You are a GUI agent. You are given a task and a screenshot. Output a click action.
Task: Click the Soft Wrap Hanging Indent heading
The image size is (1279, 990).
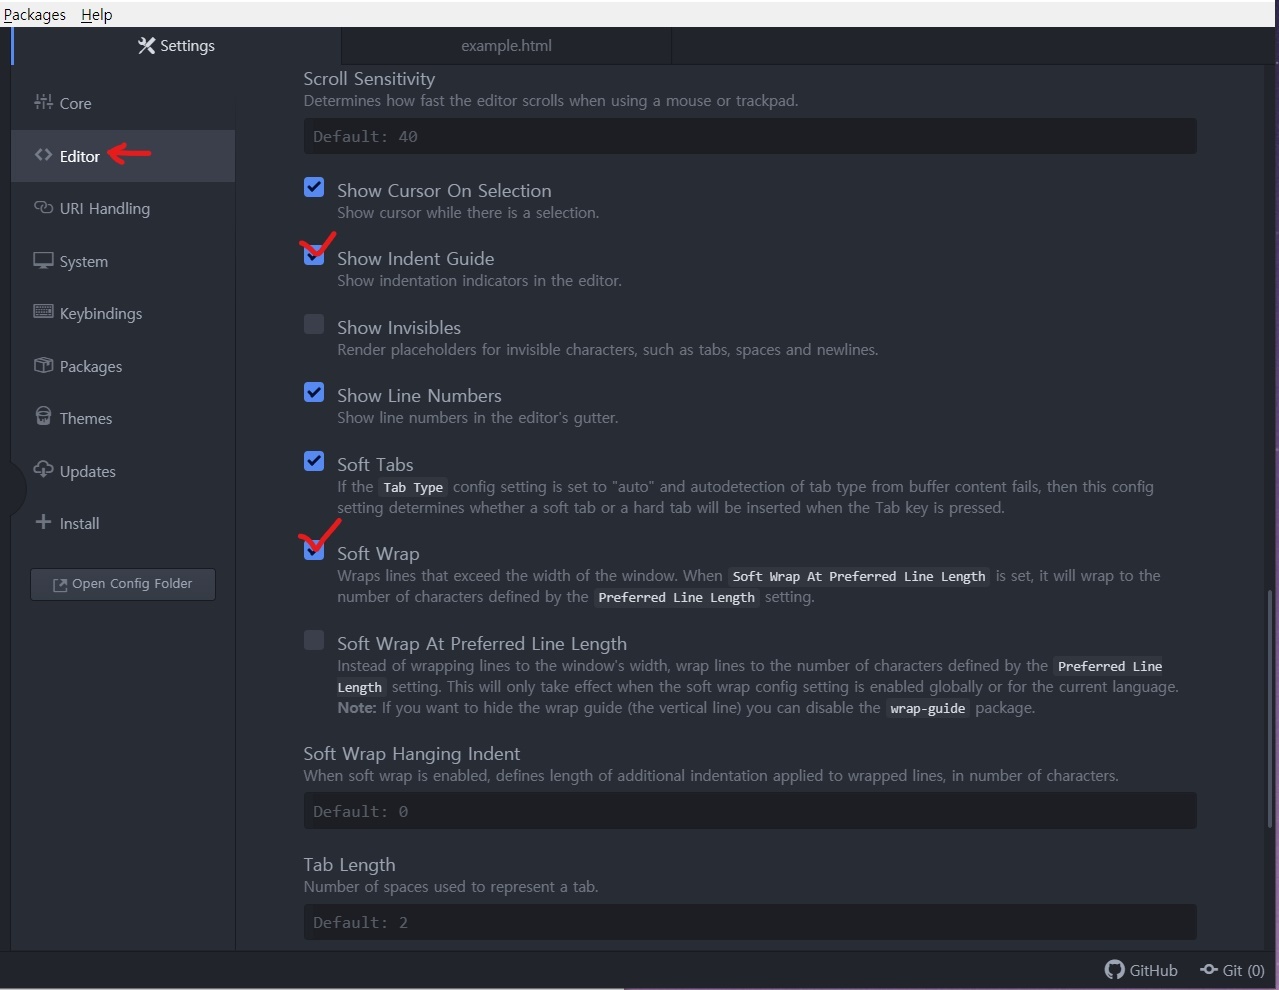coord(412,753)
